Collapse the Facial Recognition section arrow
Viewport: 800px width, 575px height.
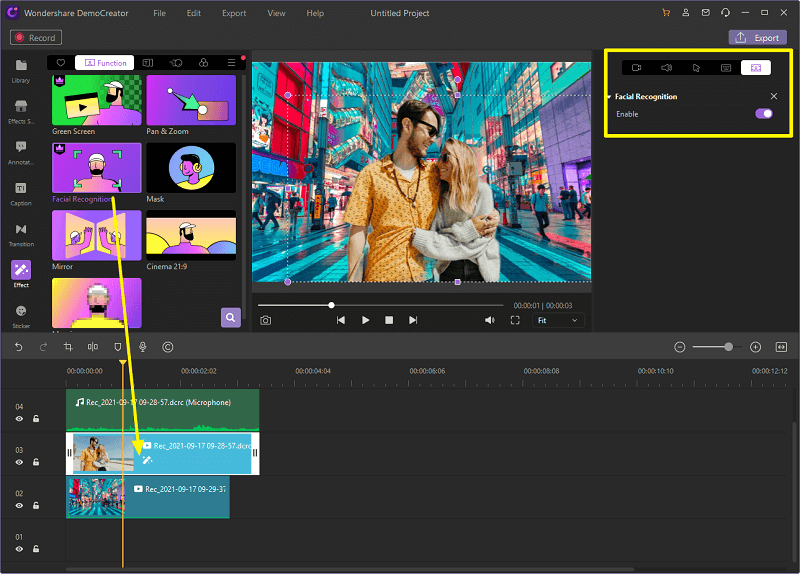click(609, 97)
